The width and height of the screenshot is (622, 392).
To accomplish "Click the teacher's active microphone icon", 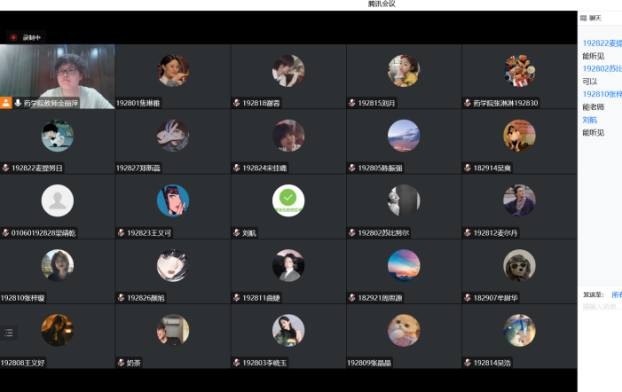I will 18,103.
